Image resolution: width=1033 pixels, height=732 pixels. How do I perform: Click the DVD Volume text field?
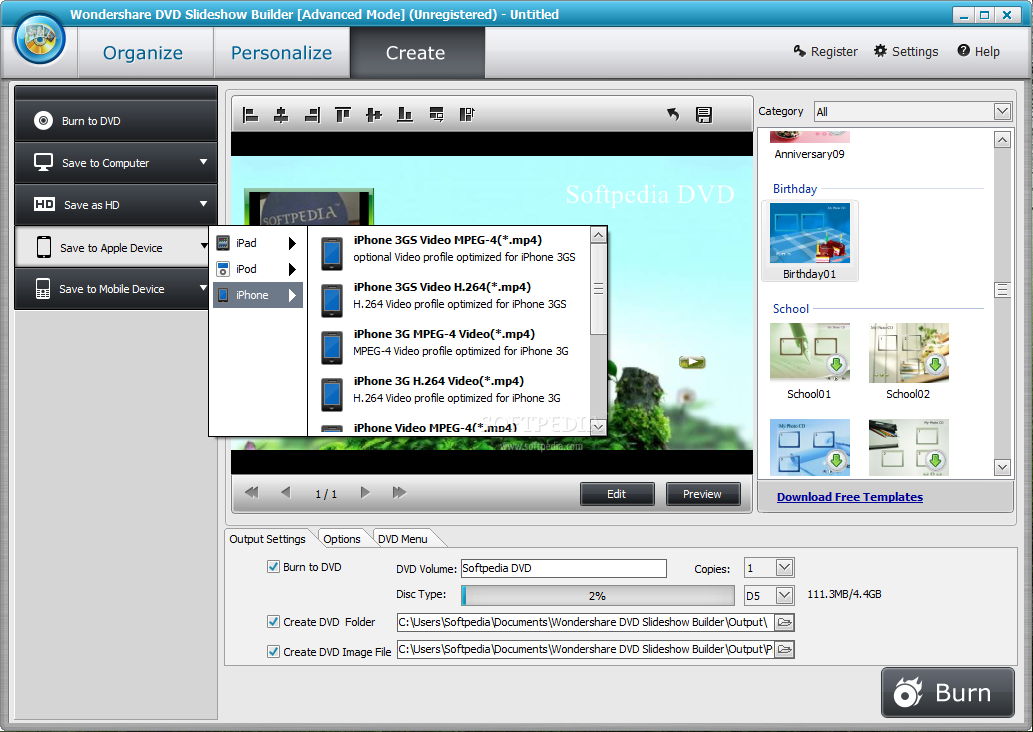coord(564,568)
